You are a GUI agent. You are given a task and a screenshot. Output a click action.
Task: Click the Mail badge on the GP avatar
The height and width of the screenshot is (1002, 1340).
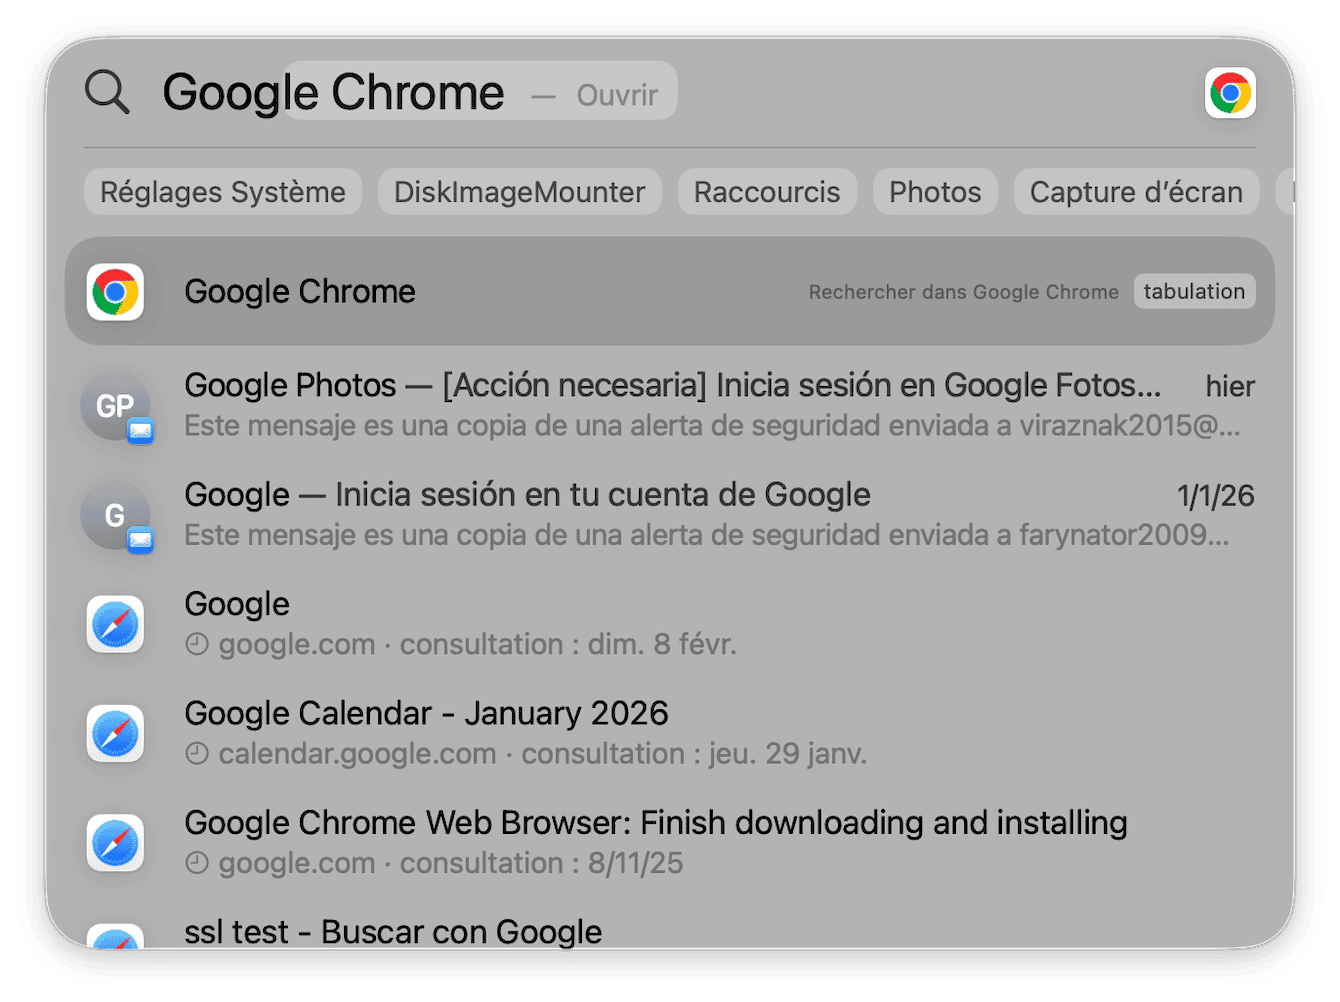coord(141,431)
